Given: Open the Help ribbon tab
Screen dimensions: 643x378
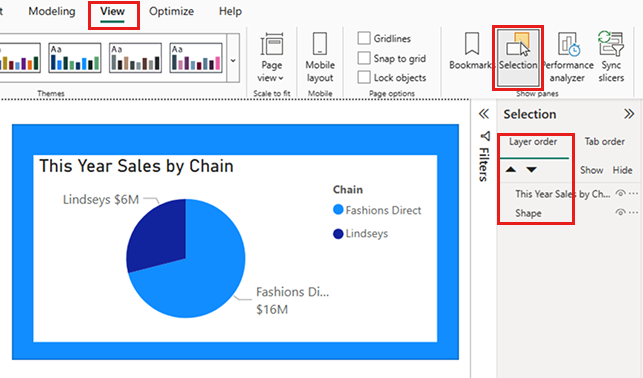Looking at the screenshot, I should coord(230,11).
